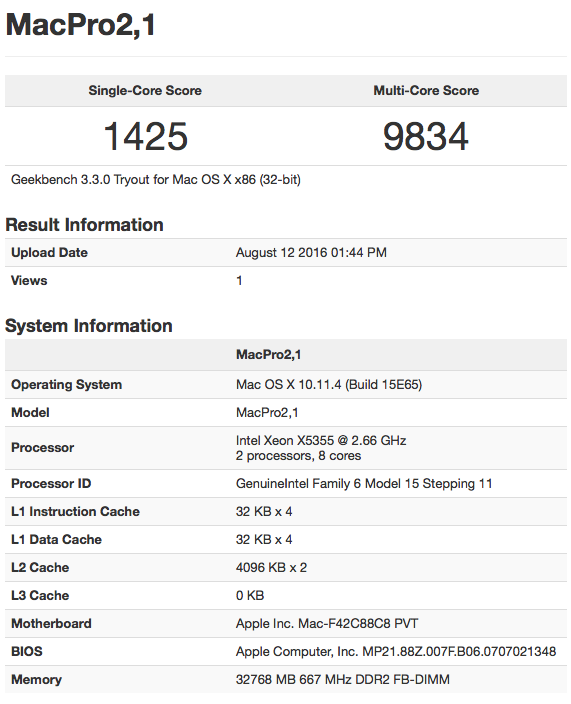Click the Processor ID GenuineIntel value
Screen dimensions: 571x704
(x=364, y=484)
